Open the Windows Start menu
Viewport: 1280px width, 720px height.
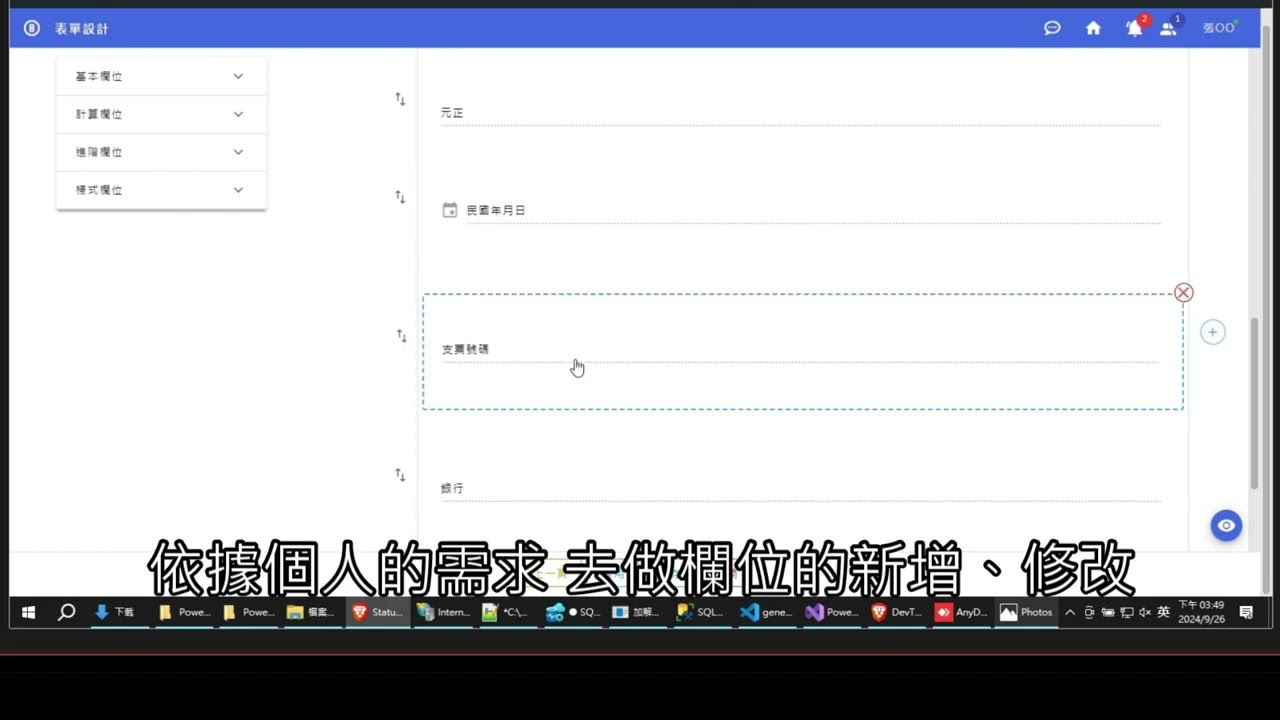(28, 612)
